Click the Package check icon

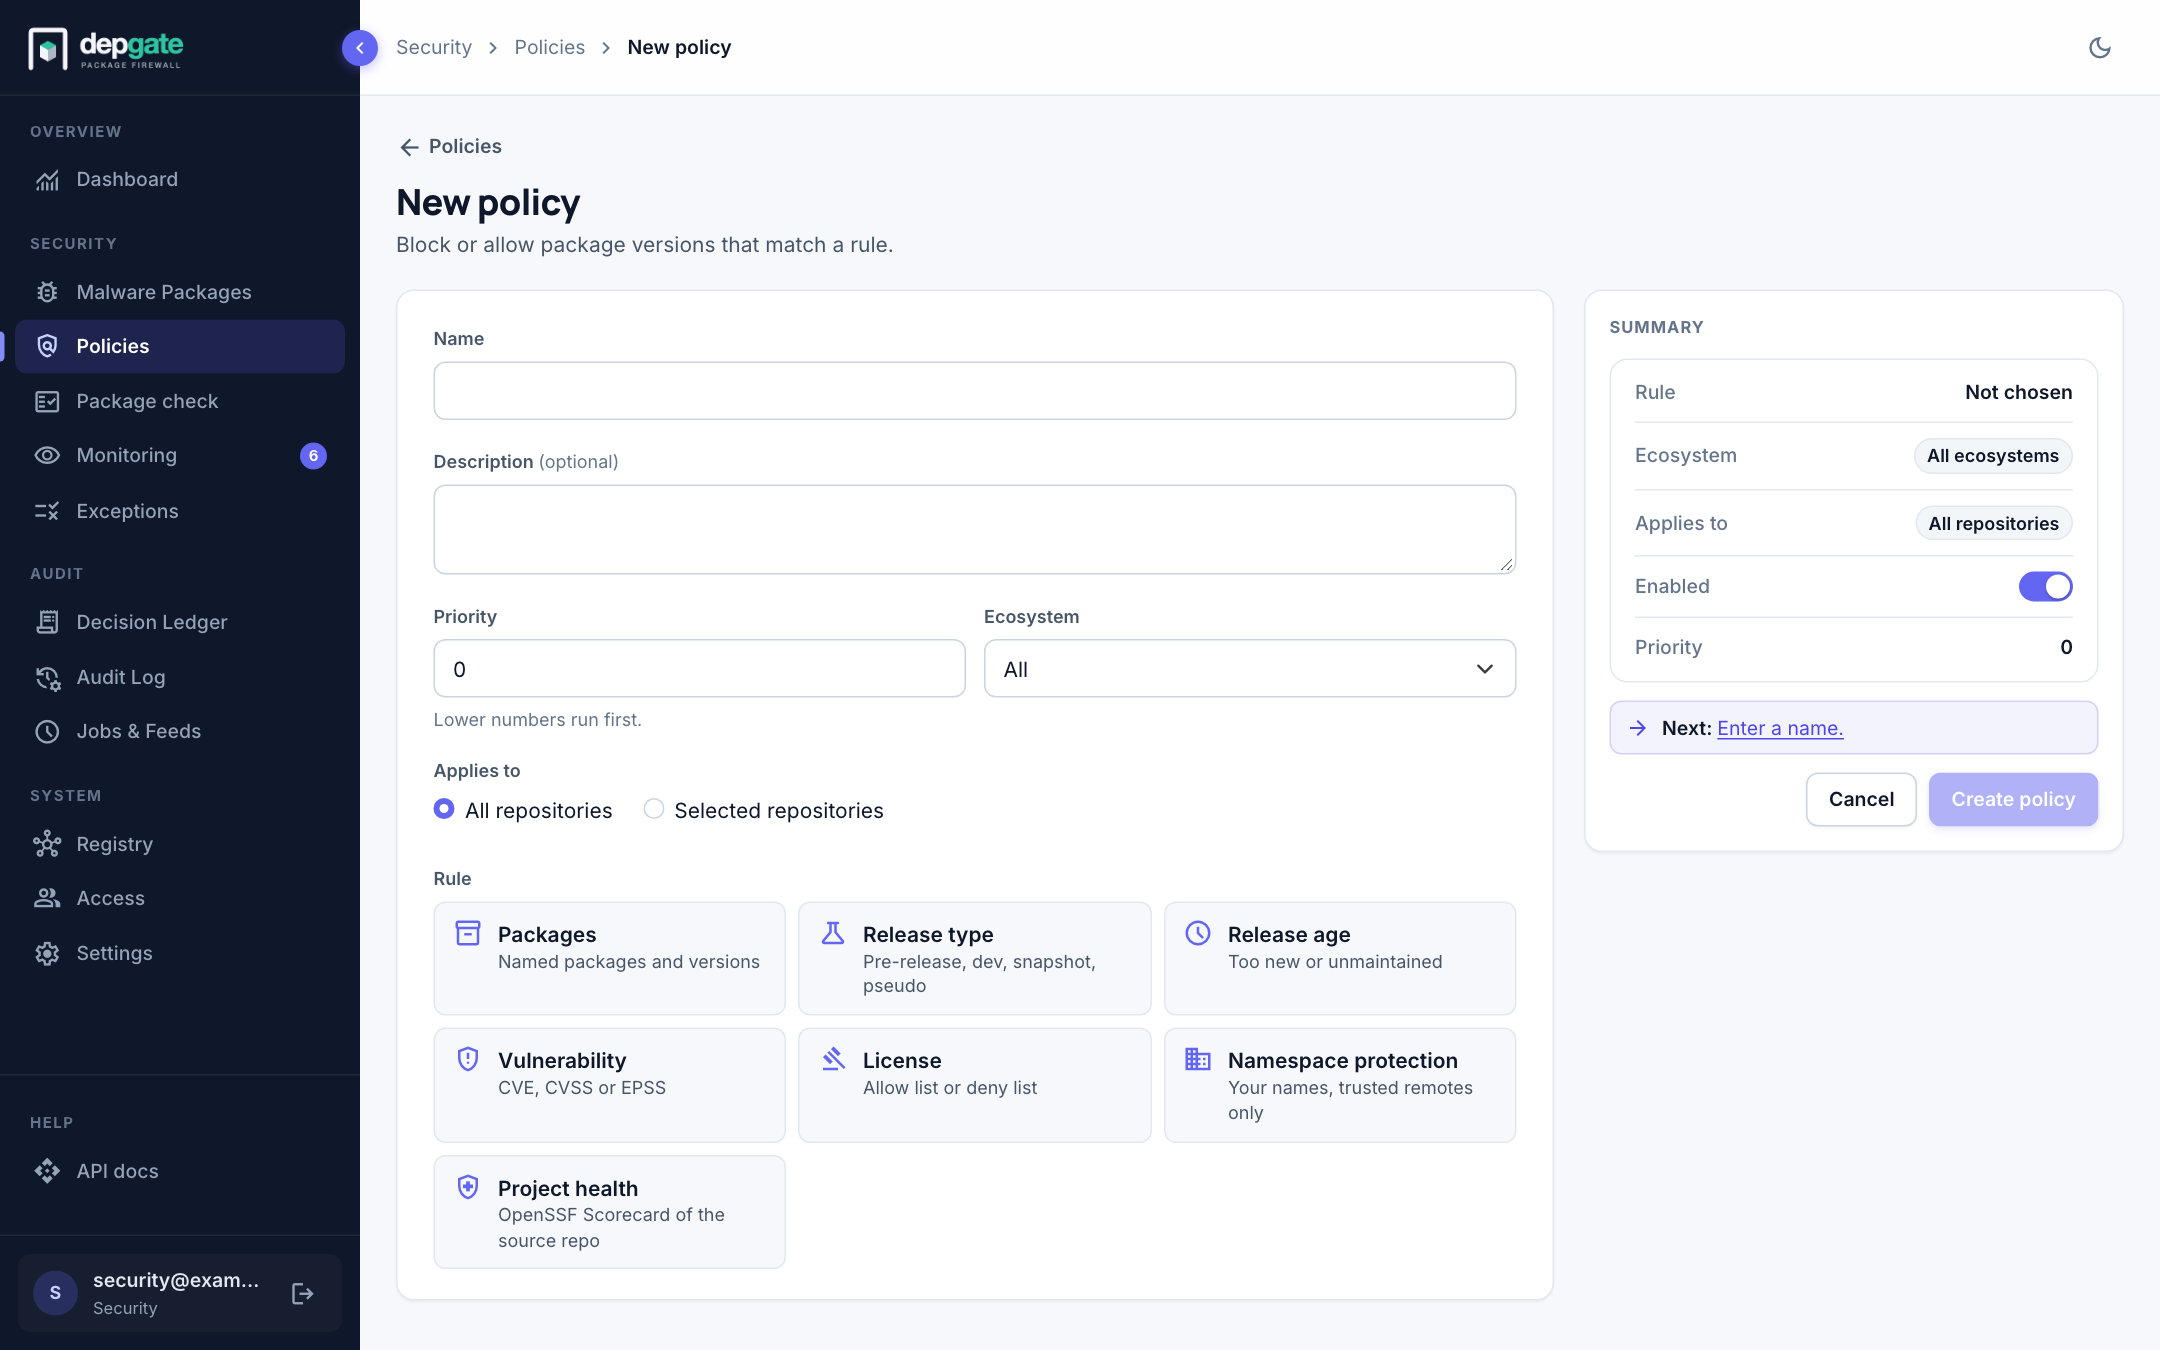click(x=47, y=401)
